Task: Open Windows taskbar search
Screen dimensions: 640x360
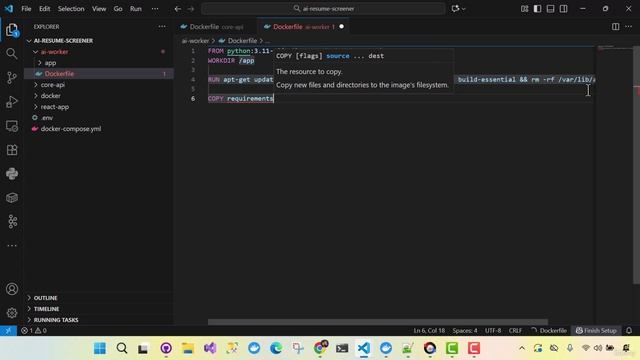Action: (122, 348)
